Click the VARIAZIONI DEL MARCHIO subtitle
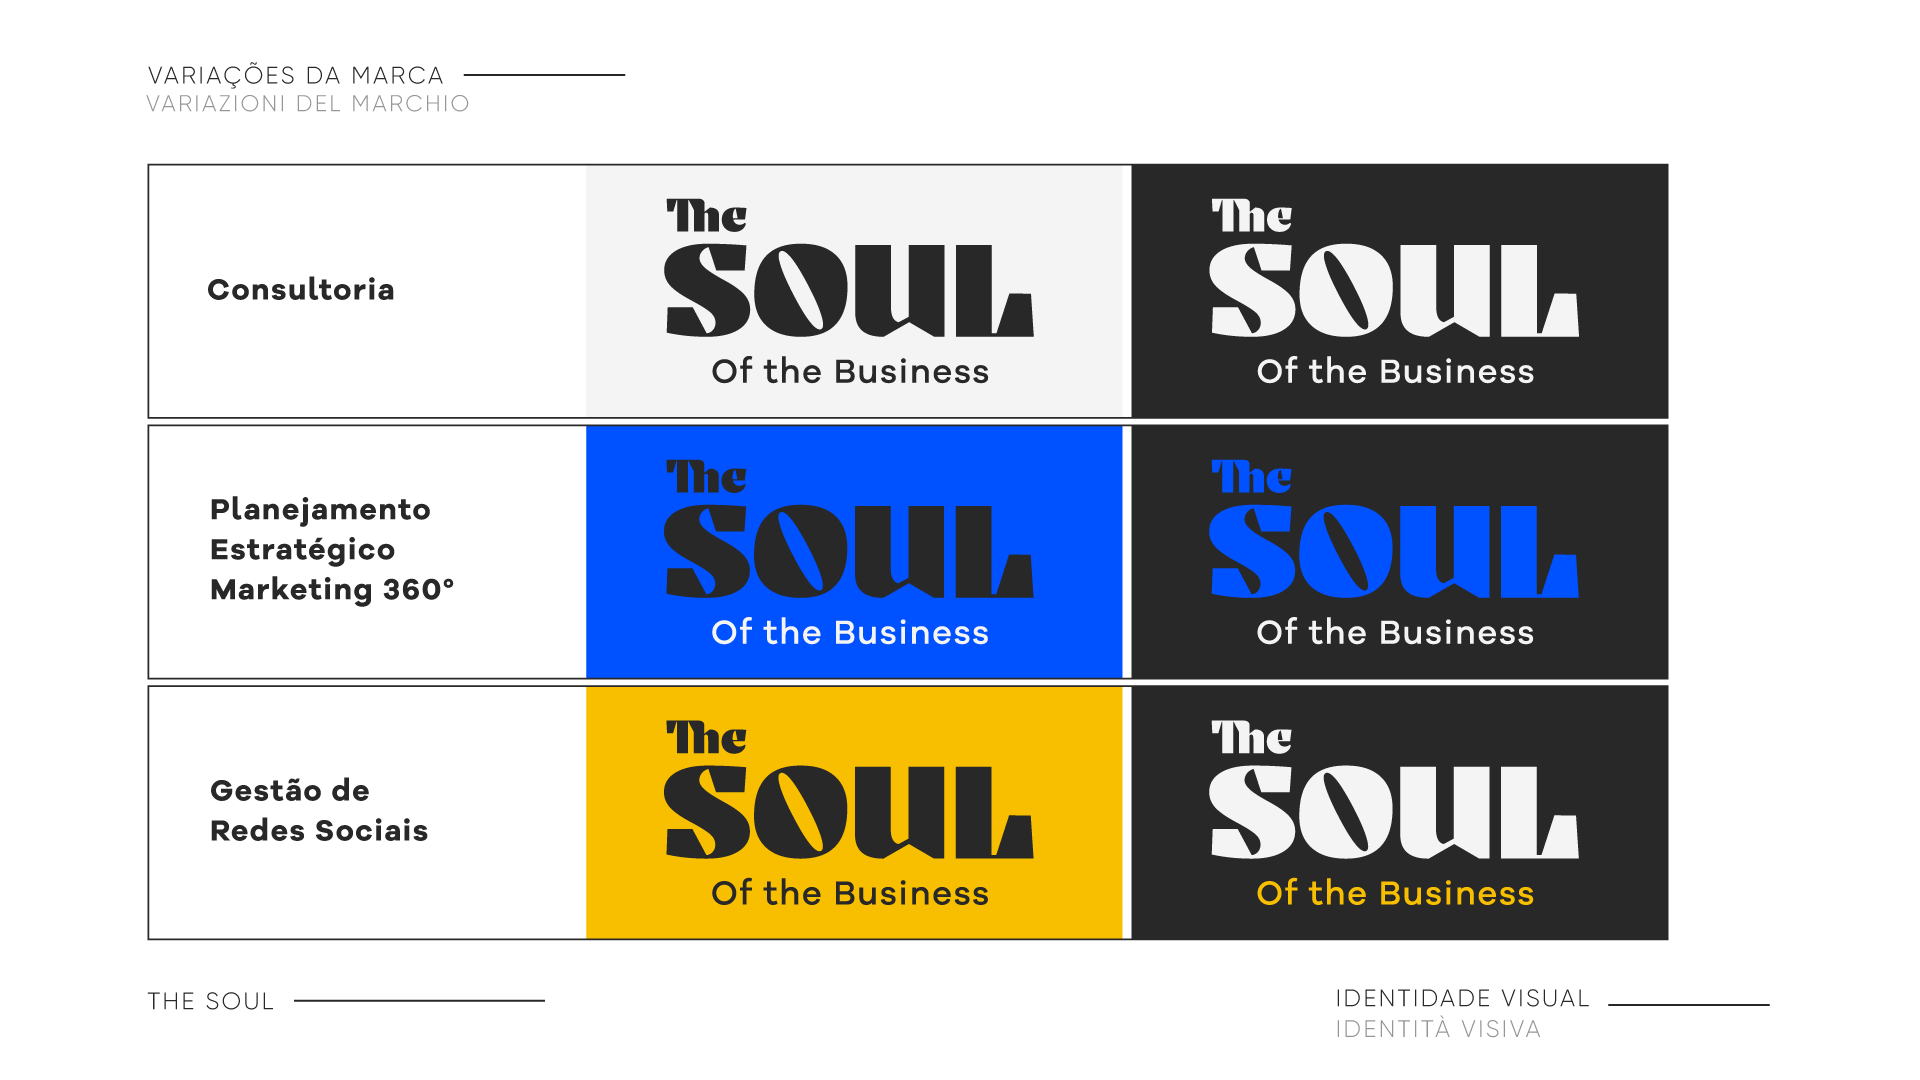Image resolution: width=1920 pixels, height=1080 pixels. (x=308, y=104)
